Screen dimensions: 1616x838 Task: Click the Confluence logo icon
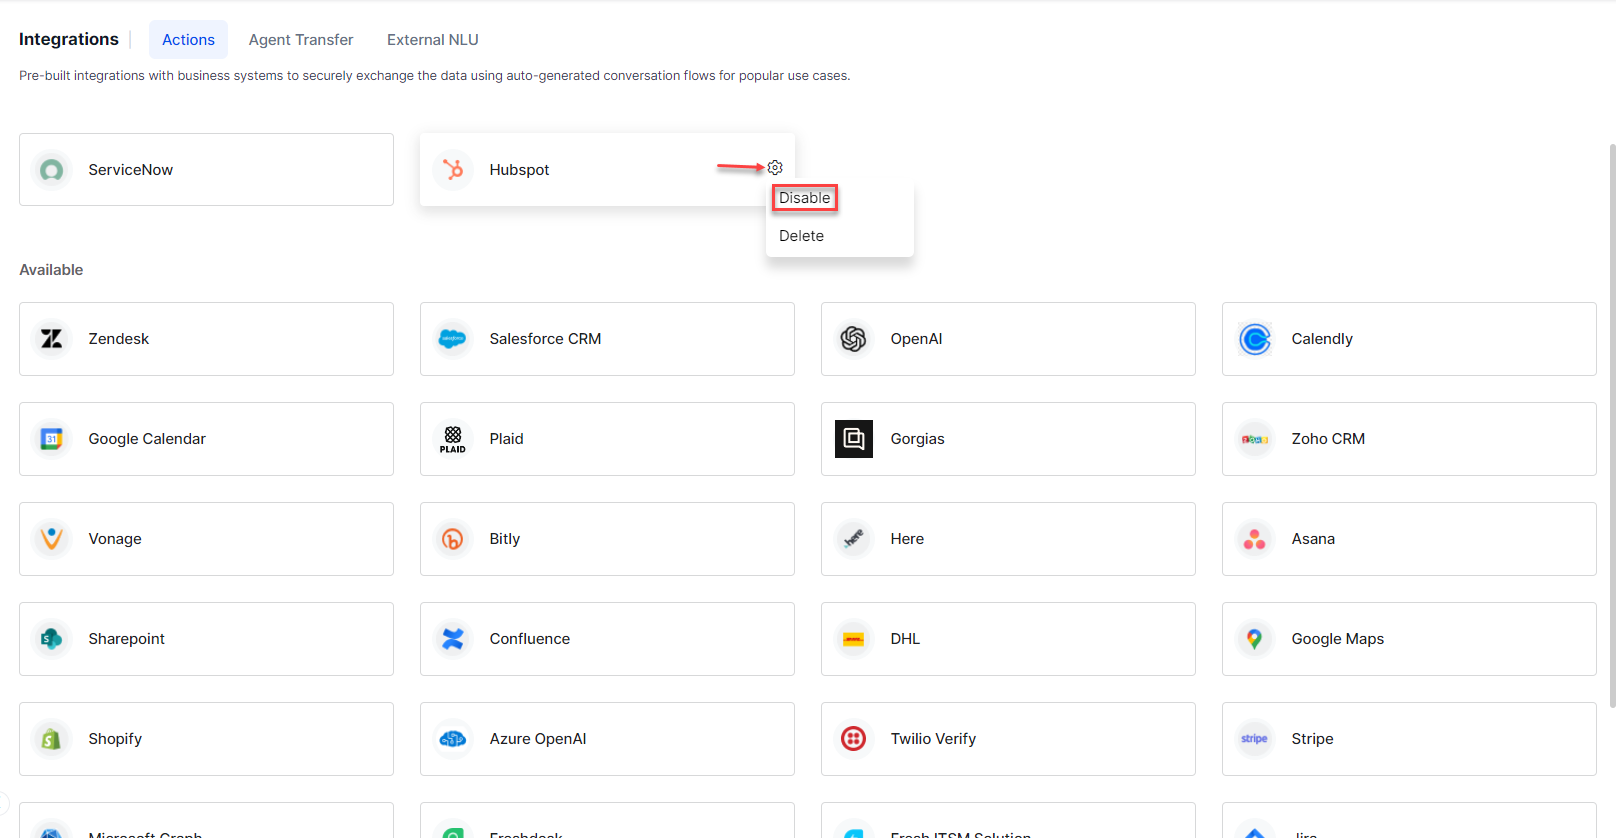pyautogui.click(x=453, y=639)
